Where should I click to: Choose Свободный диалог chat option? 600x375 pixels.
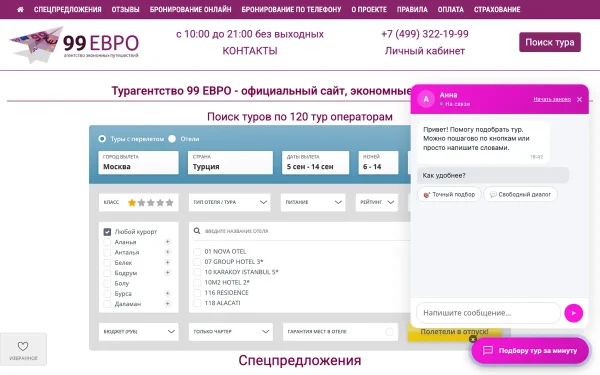[x=520, y=194]
